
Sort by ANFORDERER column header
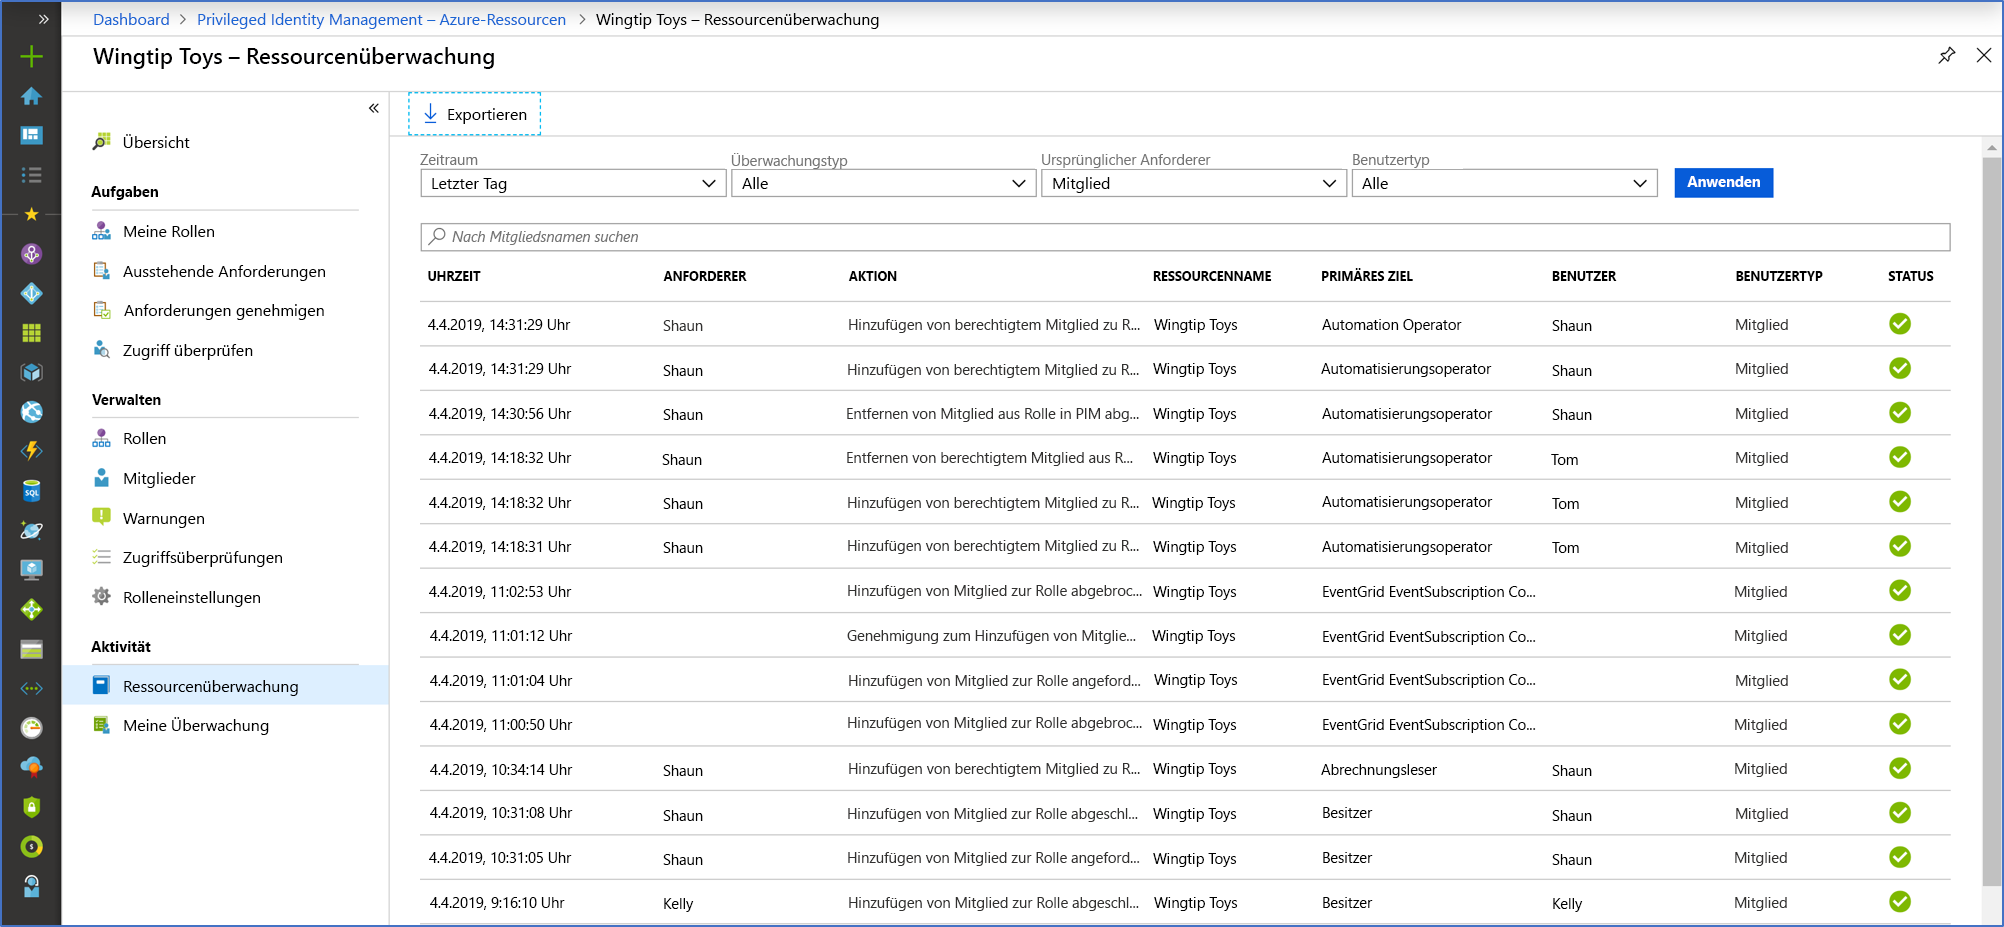pos(705,276)
